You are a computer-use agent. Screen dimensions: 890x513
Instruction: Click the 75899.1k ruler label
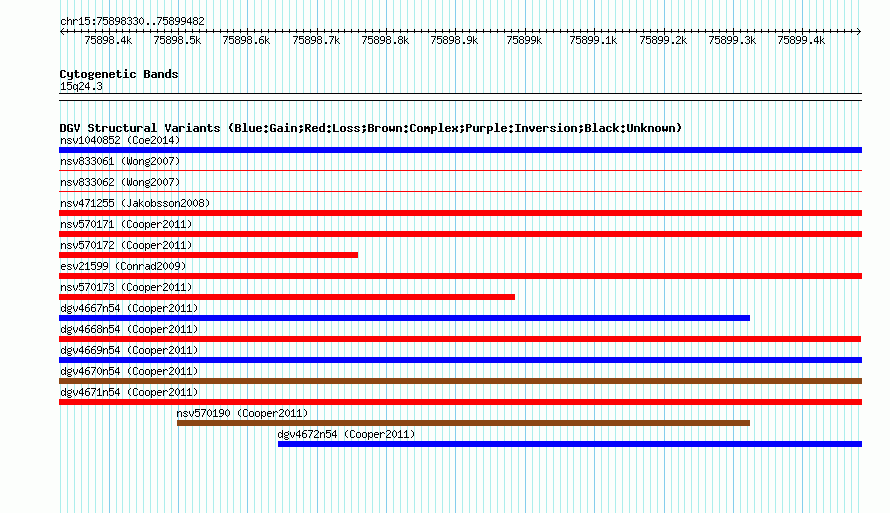(x=593, y=40)
